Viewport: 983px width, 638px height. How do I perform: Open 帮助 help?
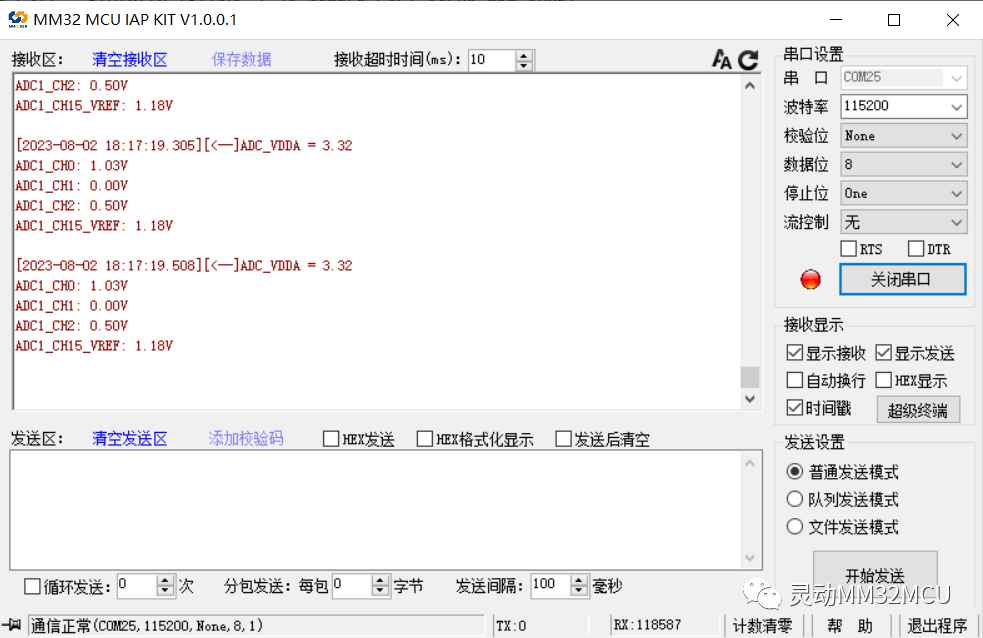[849, 625]
